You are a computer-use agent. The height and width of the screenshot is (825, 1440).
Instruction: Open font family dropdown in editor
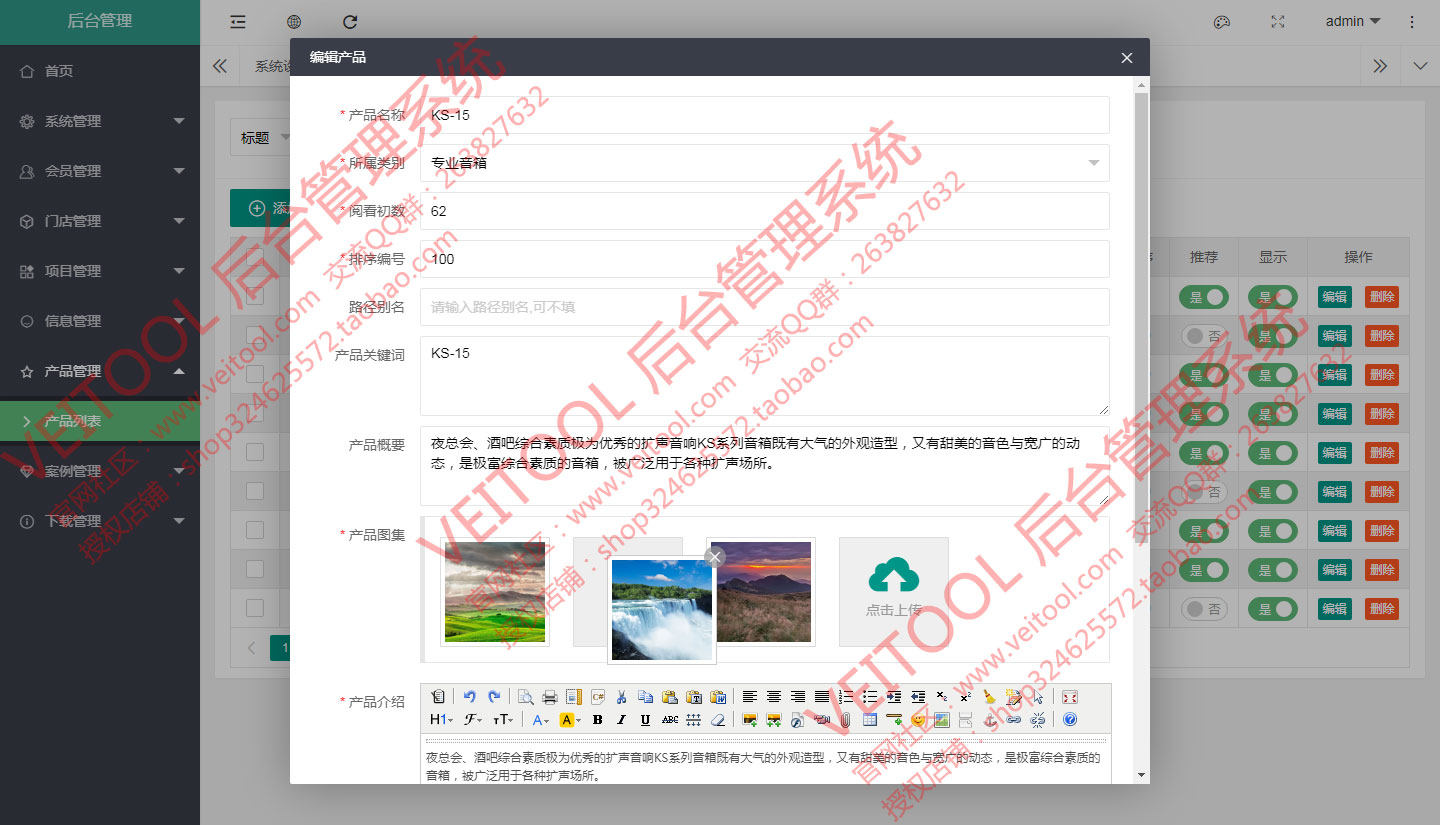pos(473,719)
